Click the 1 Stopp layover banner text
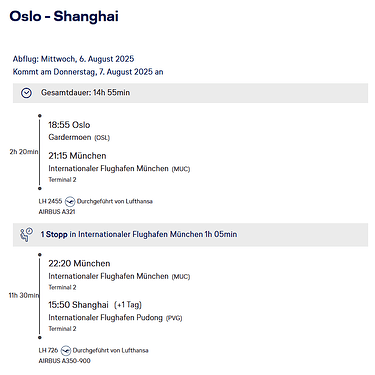This screenshot has height=375, width=375. click(139, 234)
